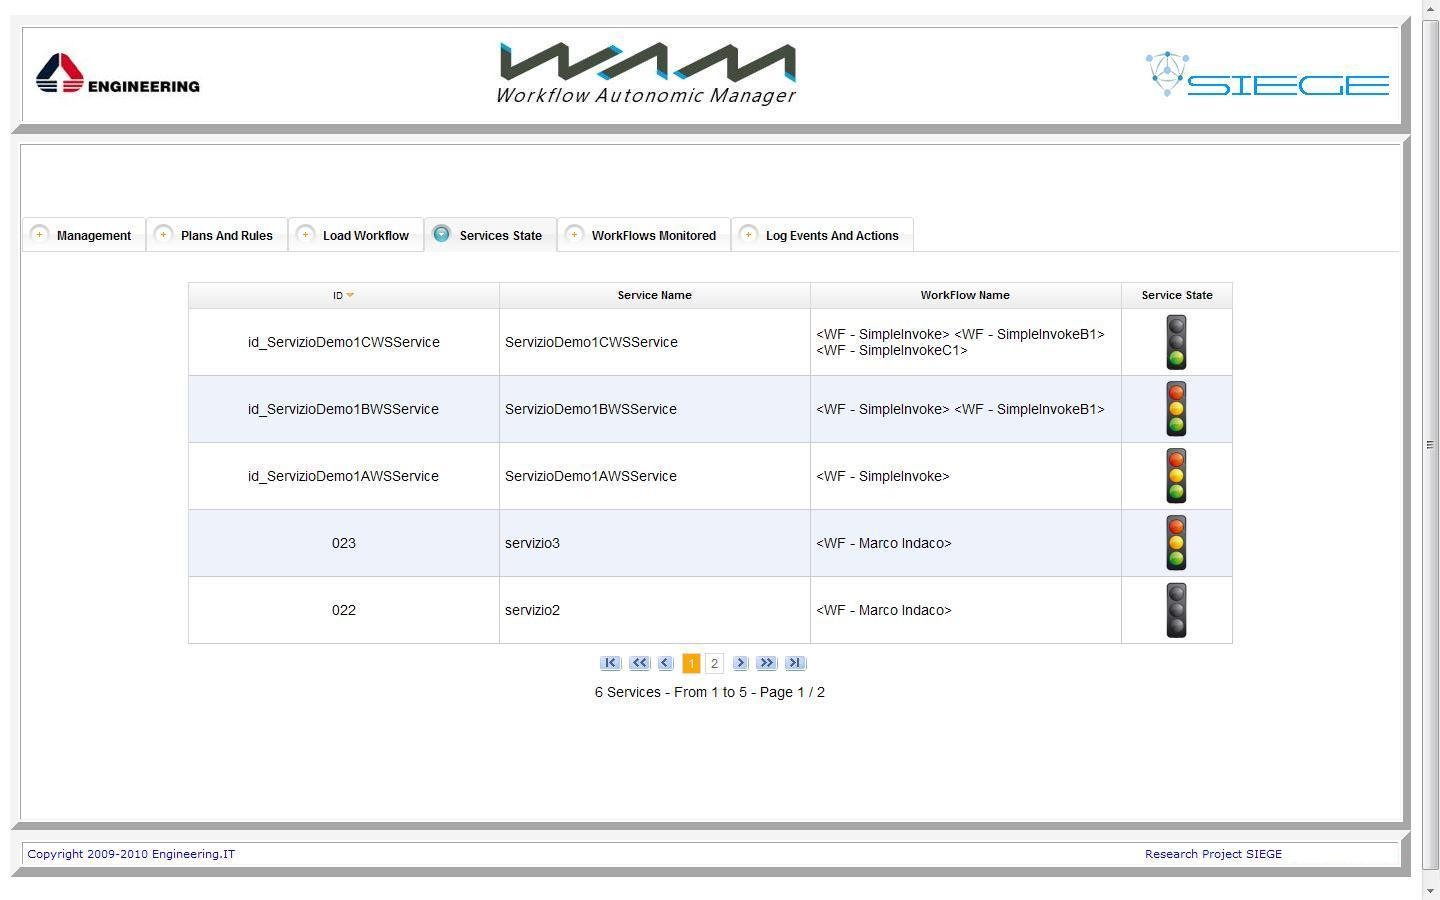Toggle the Services State tab status icon
This screenshot has width=1440, height=900.
click(441, 234)
